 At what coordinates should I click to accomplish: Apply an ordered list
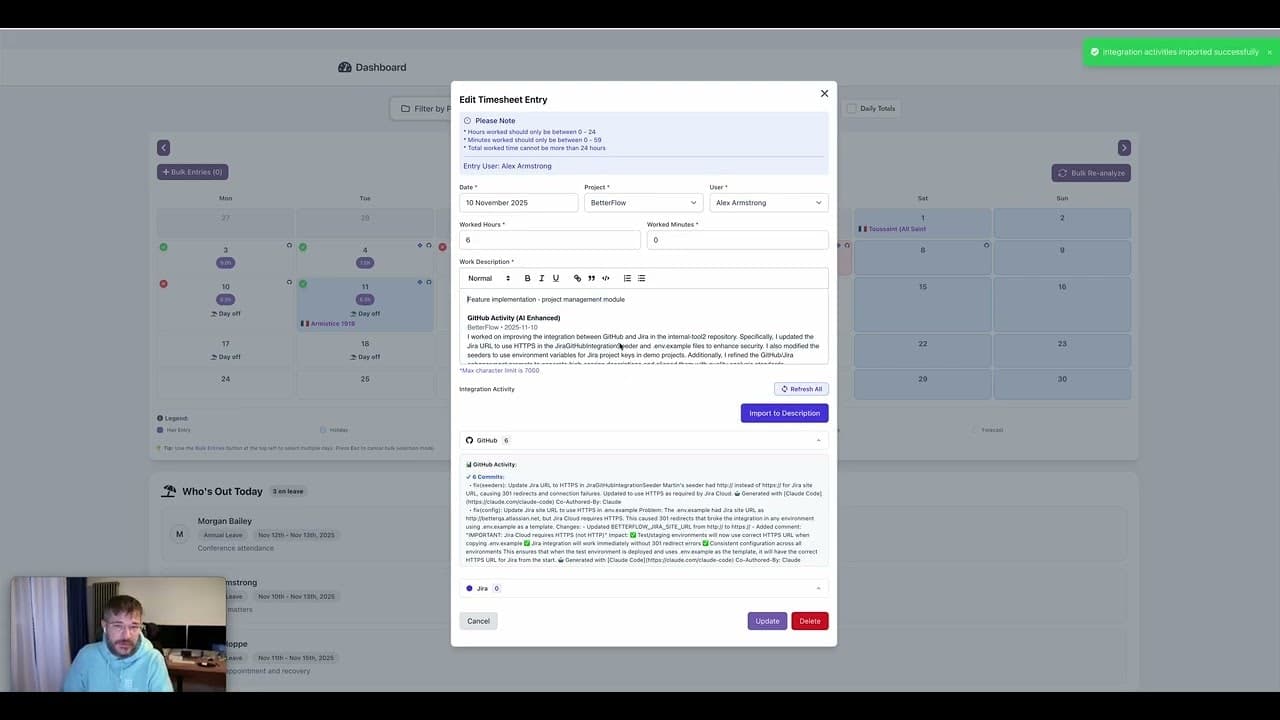click(627, 278)
